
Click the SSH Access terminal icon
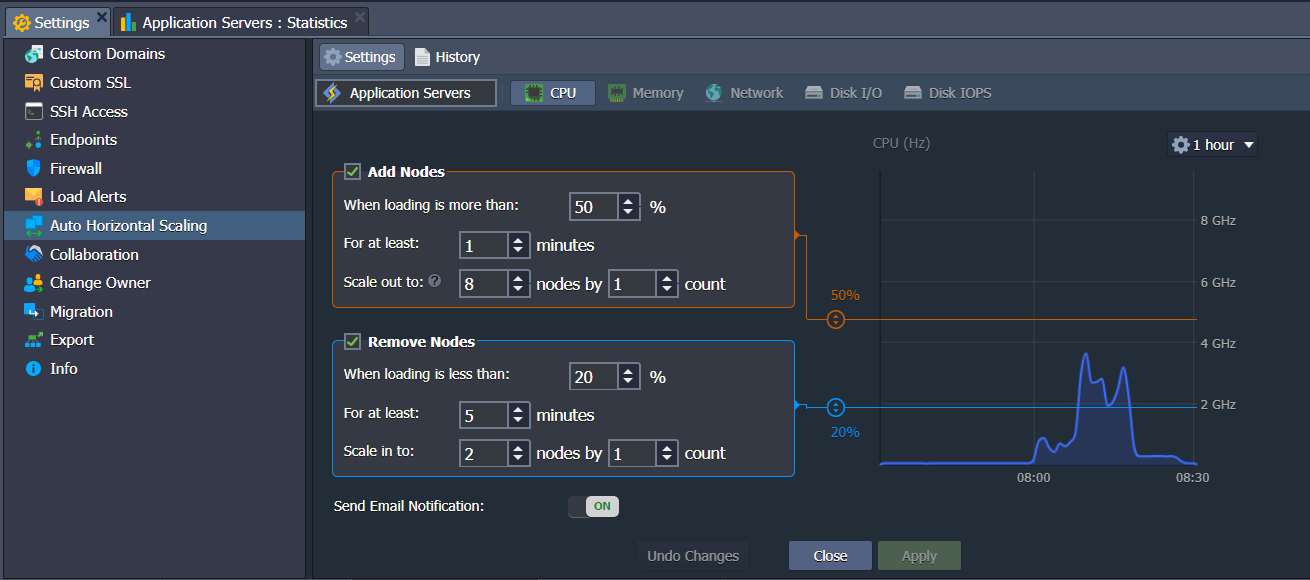34,112
